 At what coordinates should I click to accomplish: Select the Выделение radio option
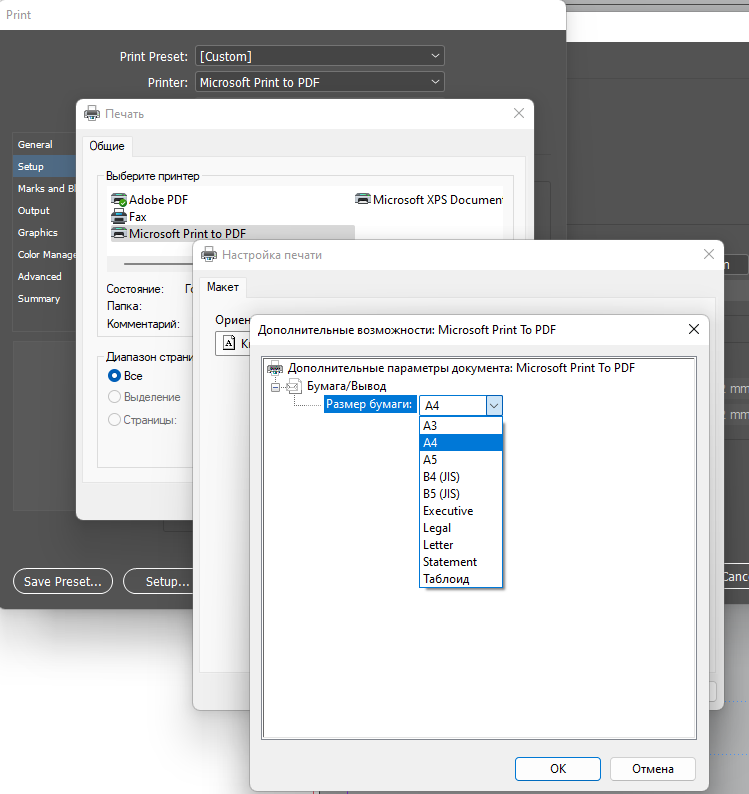pyautogui.click(x=144, y=397)
